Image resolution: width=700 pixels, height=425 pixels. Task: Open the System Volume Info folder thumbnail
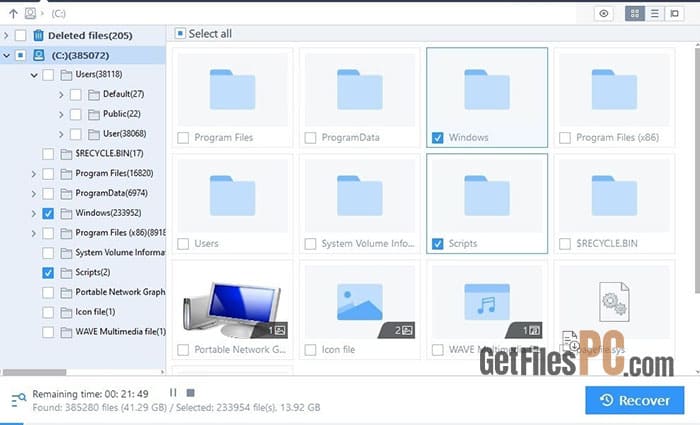(x=360, y=196)
